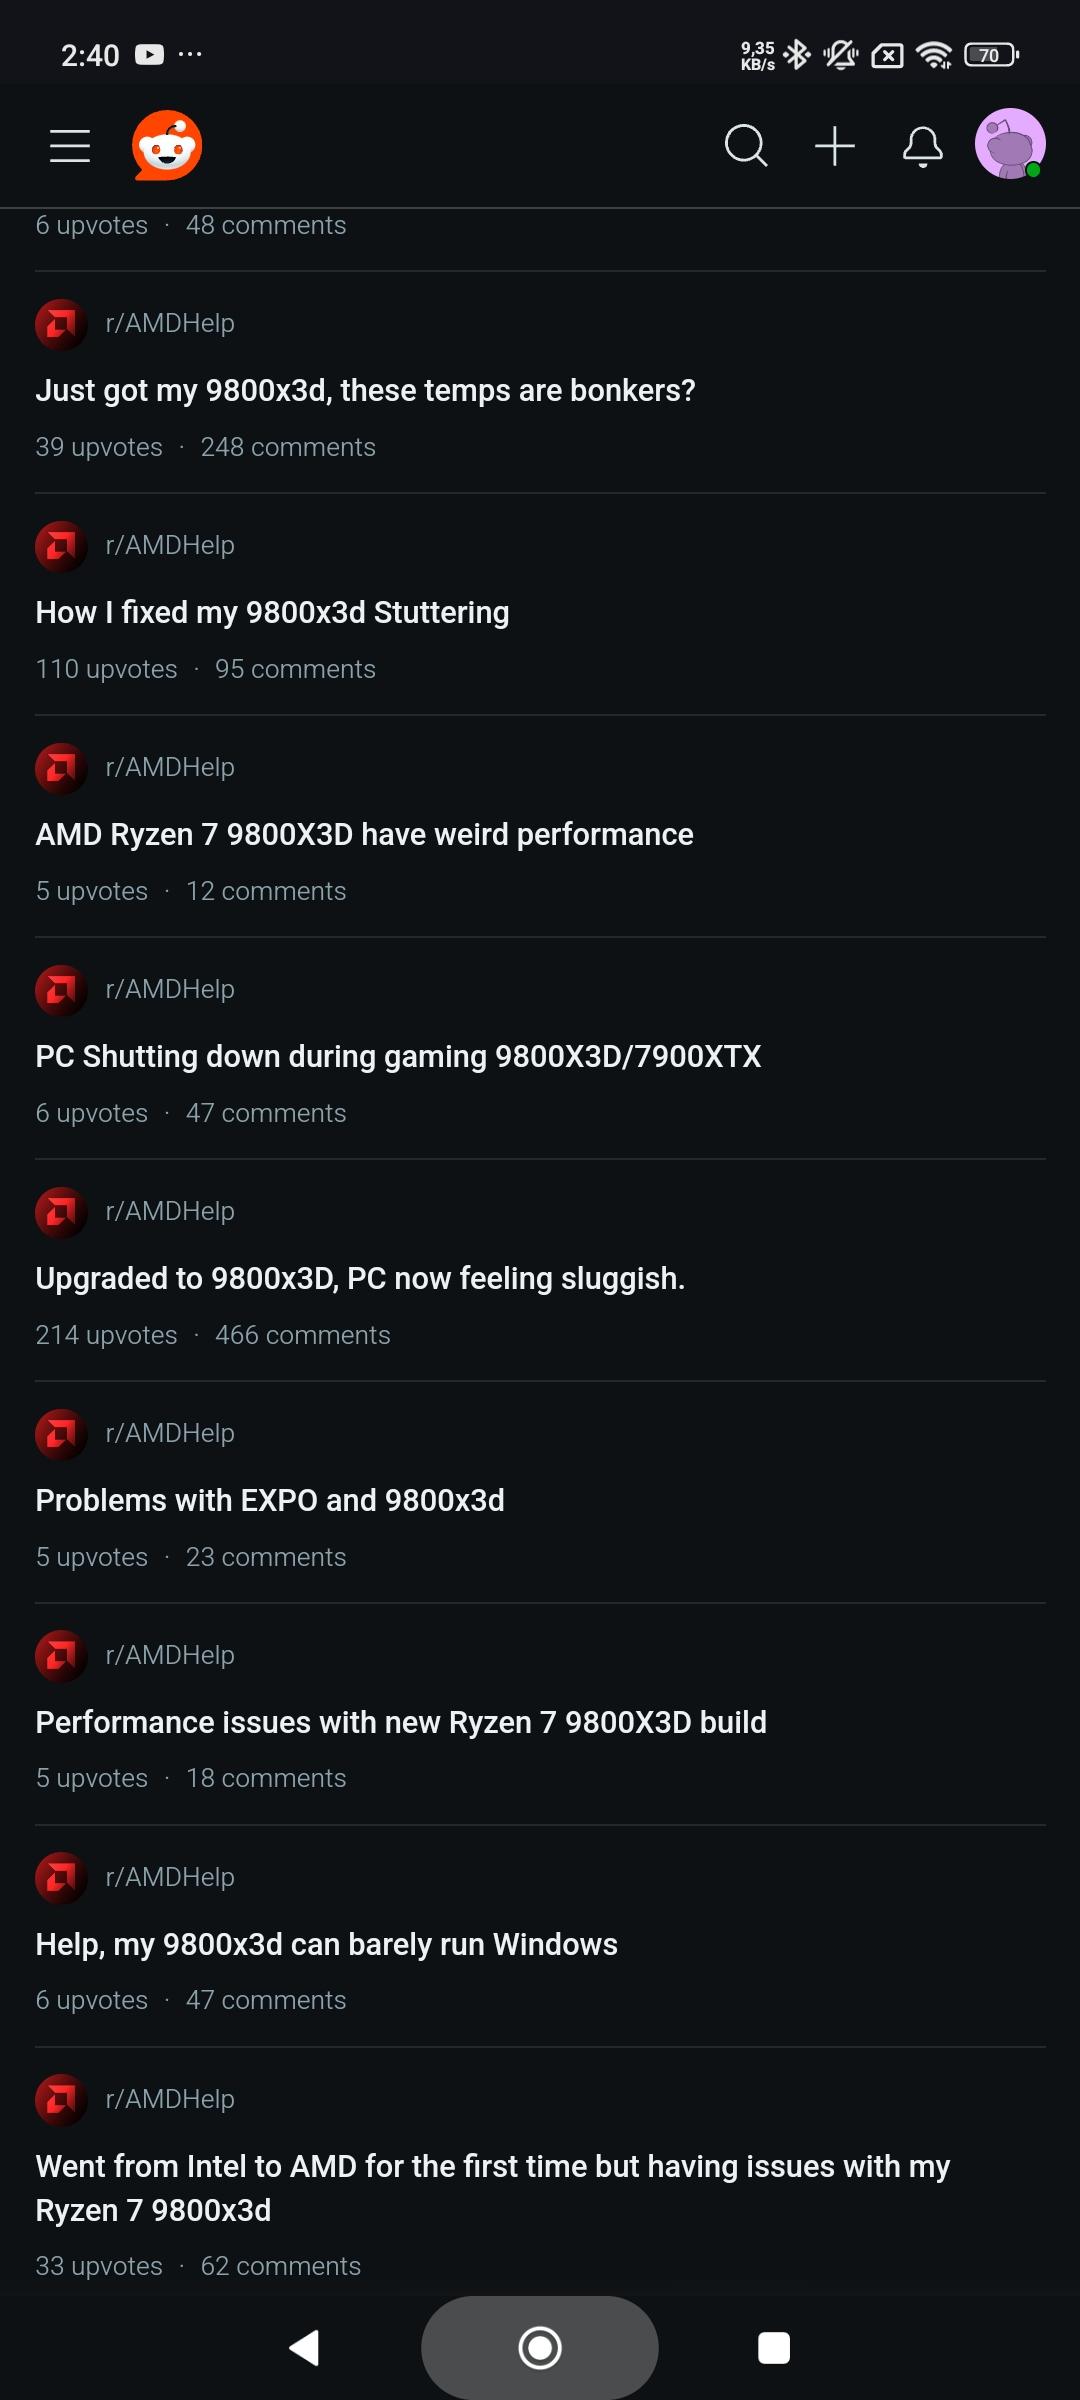1080x2400 pixels.
Task: Open "PC Shutting down during gaming" post
Action: (398, 1056)
